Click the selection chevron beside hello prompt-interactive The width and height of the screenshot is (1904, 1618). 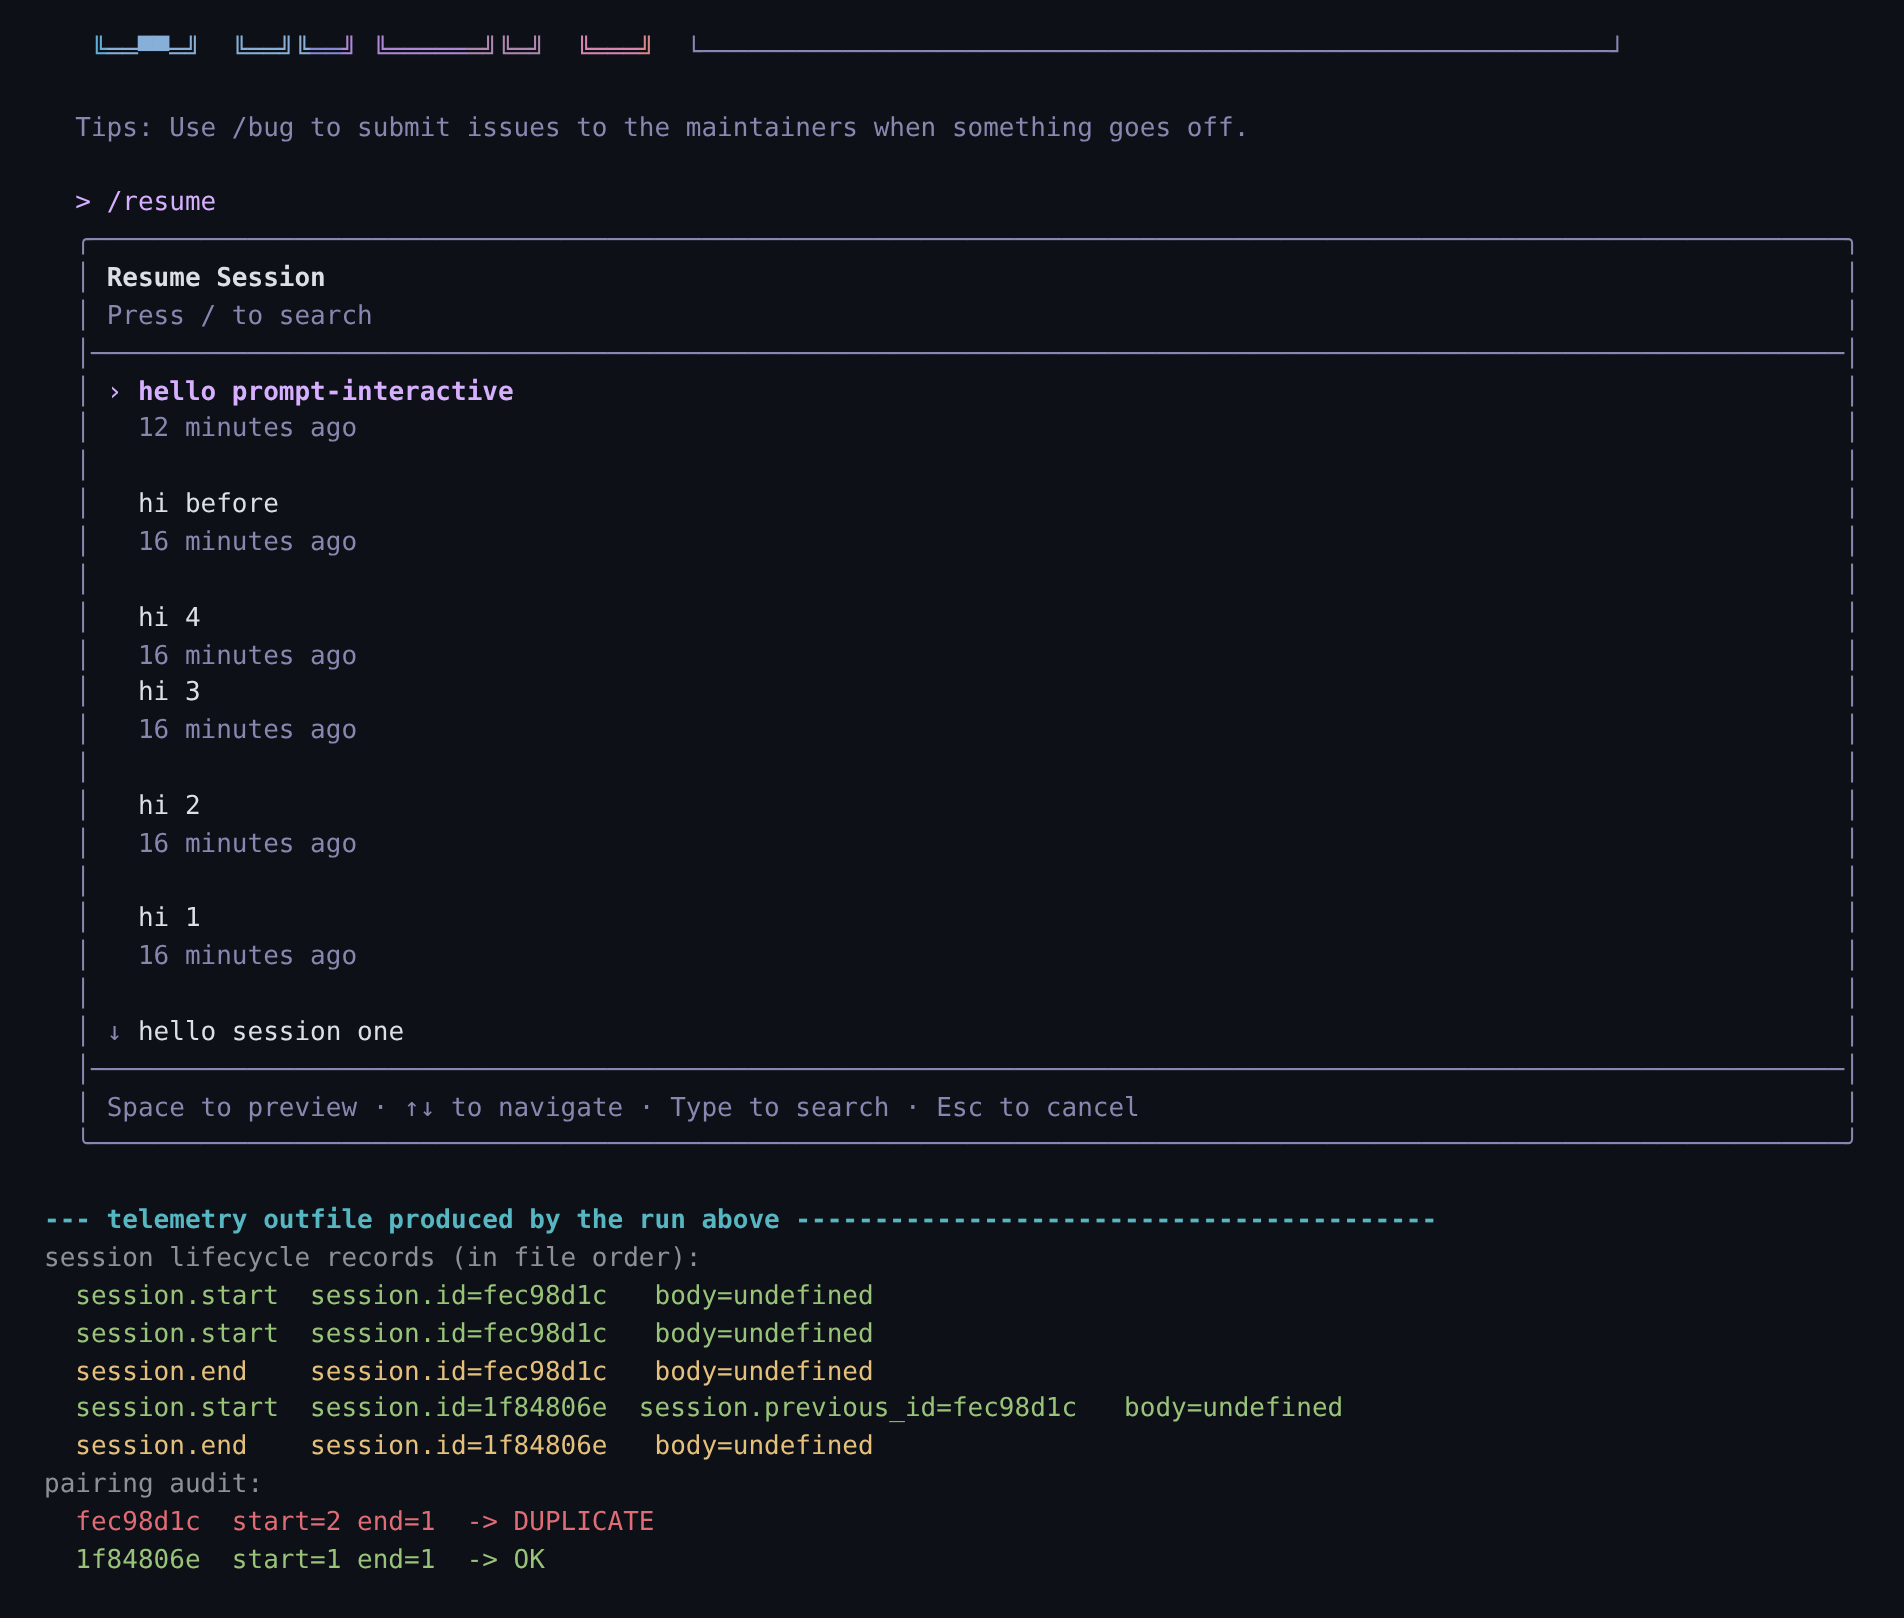[x=115, y=392]
